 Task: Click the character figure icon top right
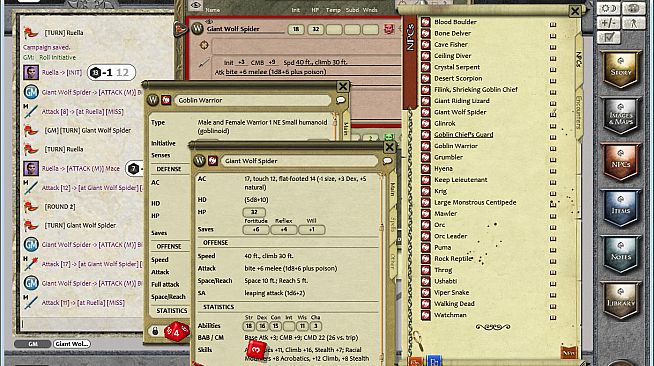pos(634,23)
